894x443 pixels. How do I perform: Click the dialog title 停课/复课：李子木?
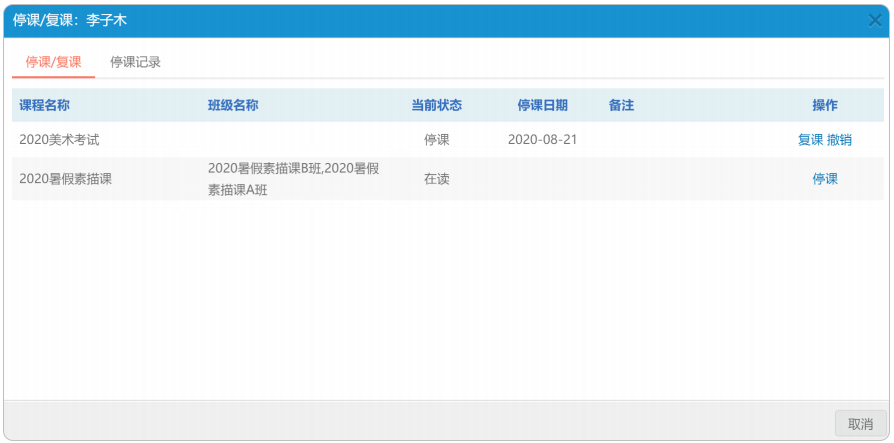70,20
